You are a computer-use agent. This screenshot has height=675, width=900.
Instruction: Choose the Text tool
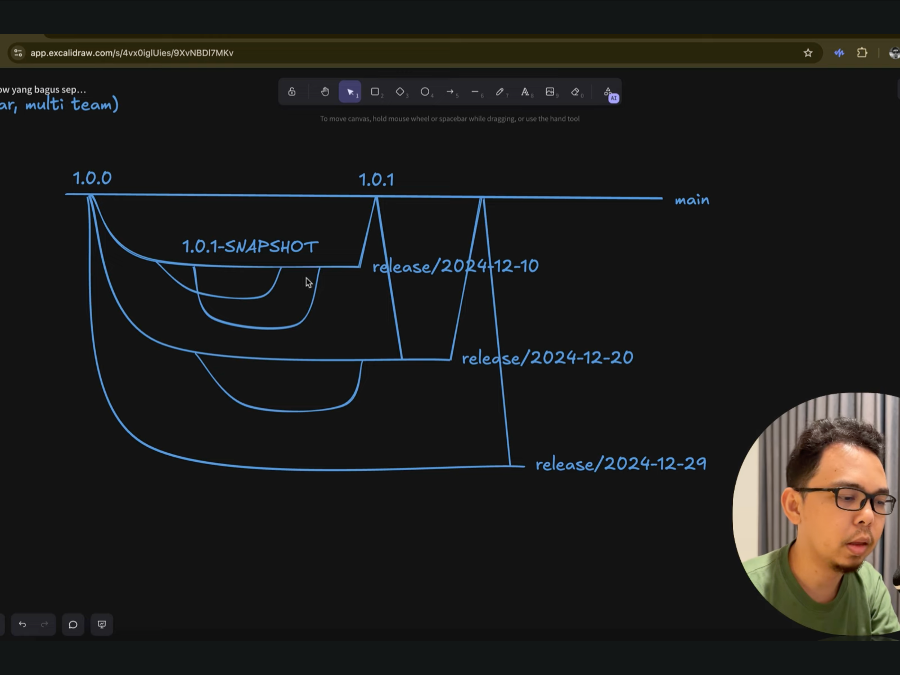coord(525,92)
